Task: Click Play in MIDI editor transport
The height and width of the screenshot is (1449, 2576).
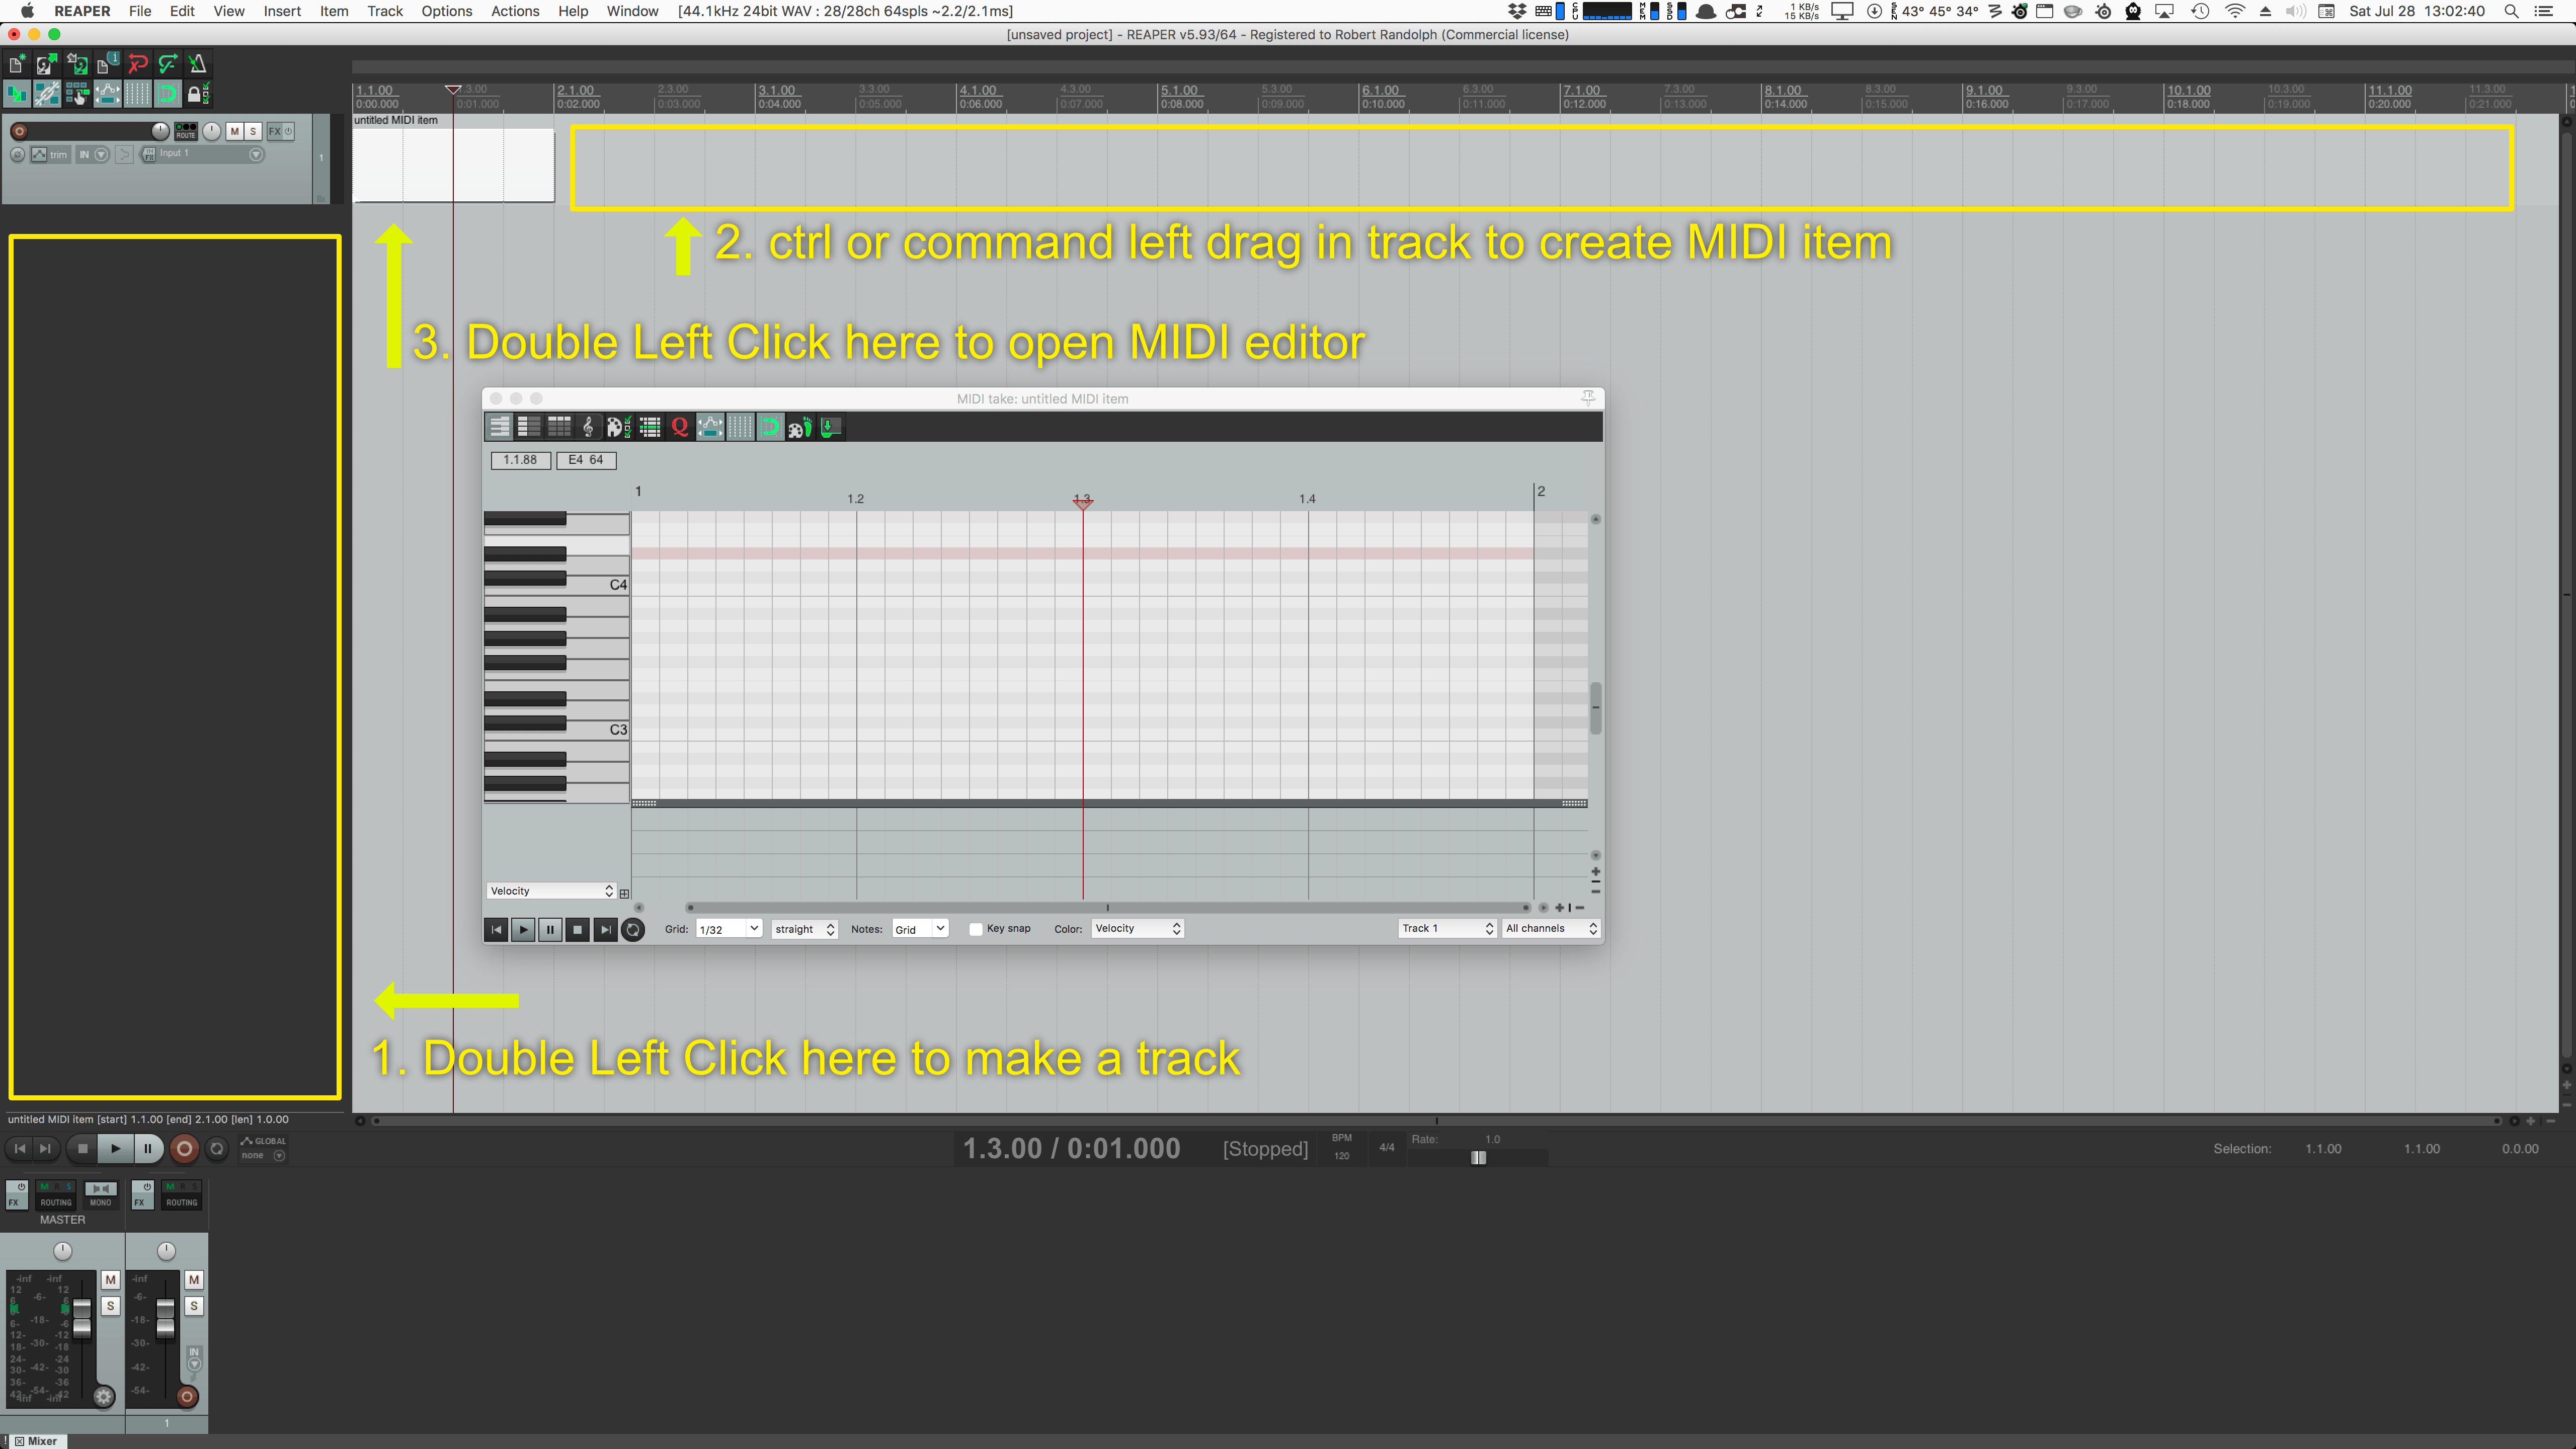Action: (523, 929)
